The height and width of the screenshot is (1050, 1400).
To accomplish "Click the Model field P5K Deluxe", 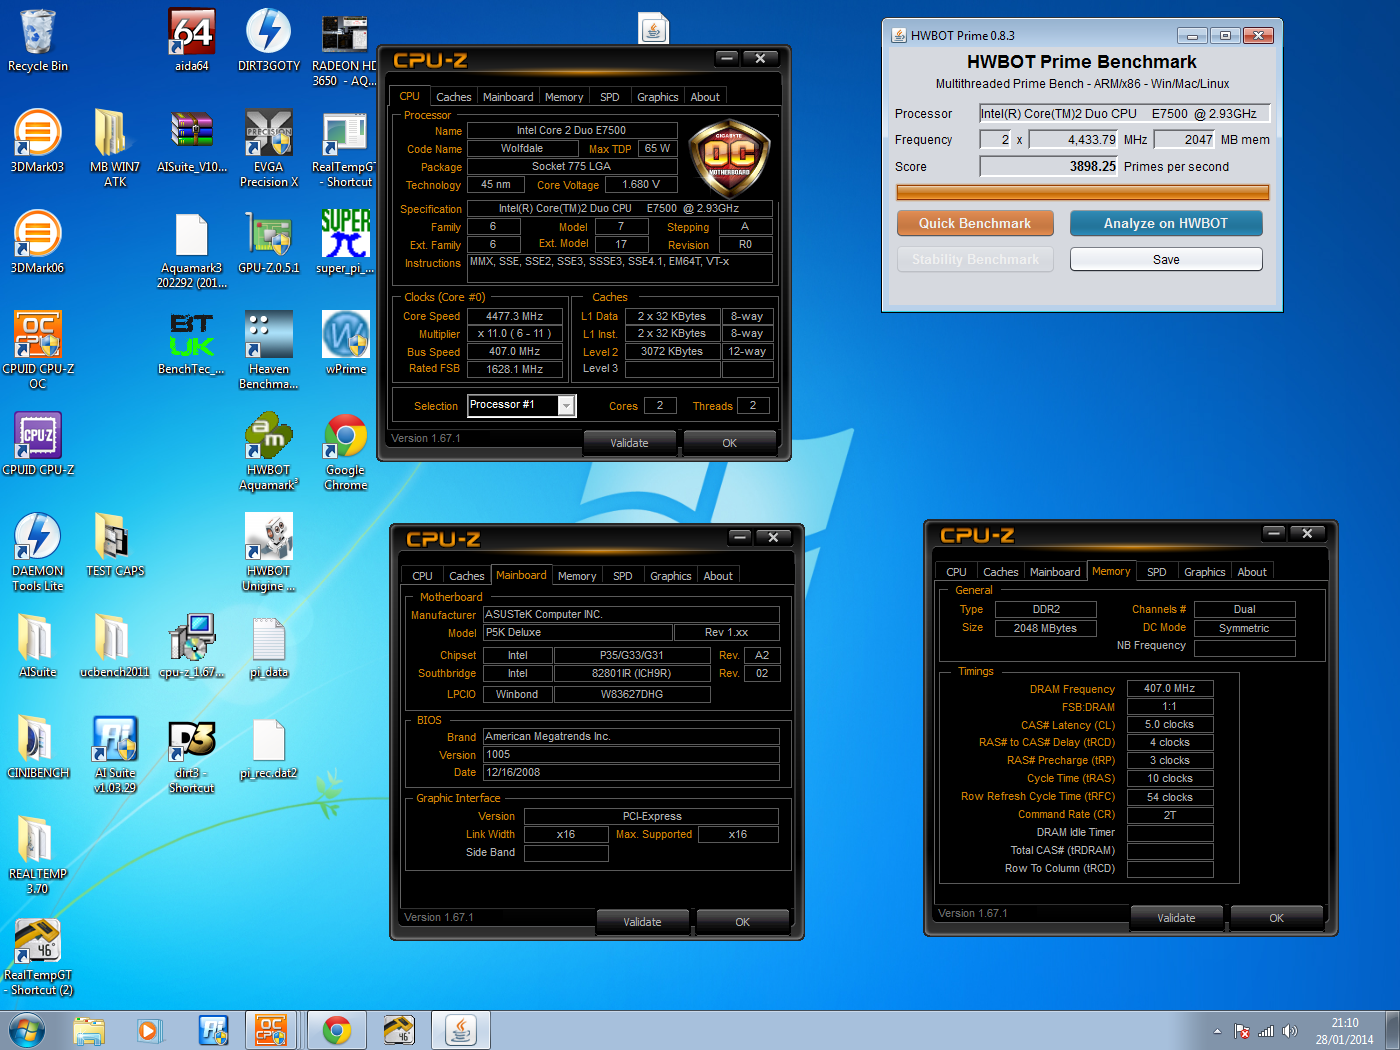I will (578, 632).
